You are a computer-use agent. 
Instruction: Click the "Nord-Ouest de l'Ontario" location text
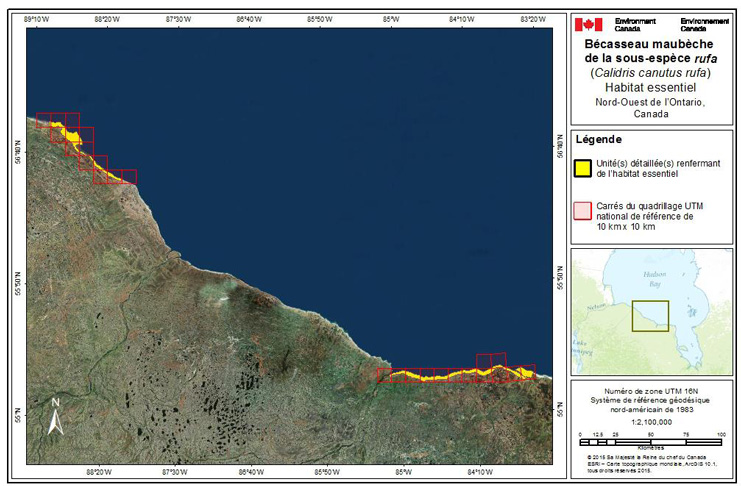coord(650,102)
